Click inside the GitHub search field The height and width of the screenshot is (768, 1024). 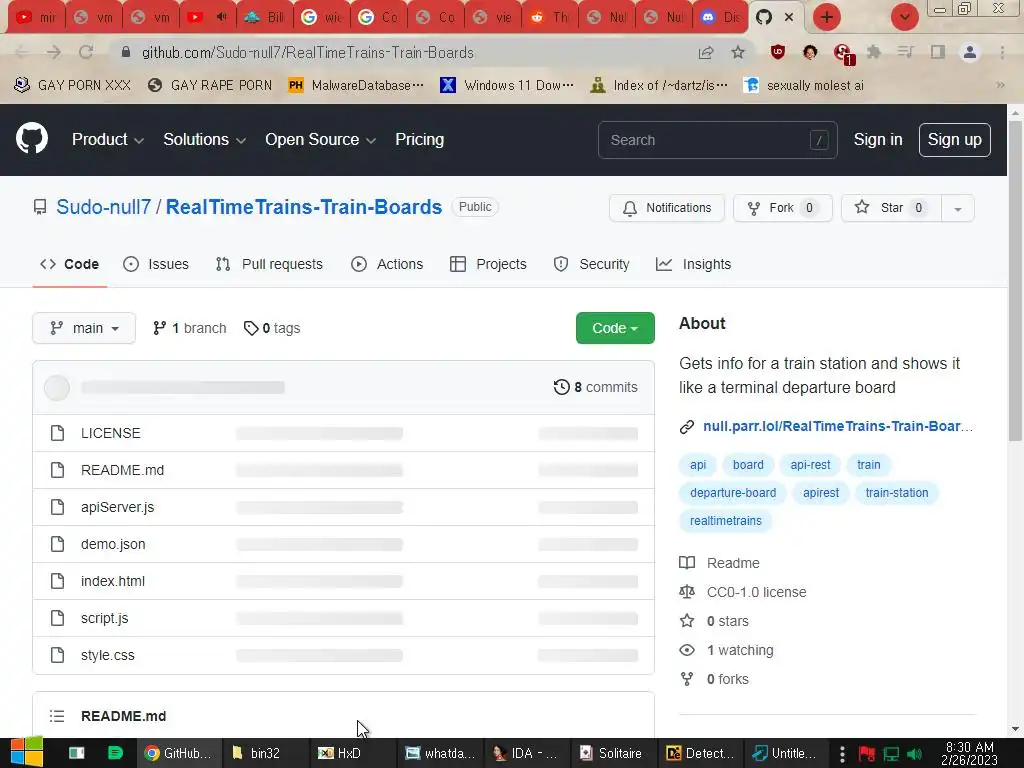point(717,140)
